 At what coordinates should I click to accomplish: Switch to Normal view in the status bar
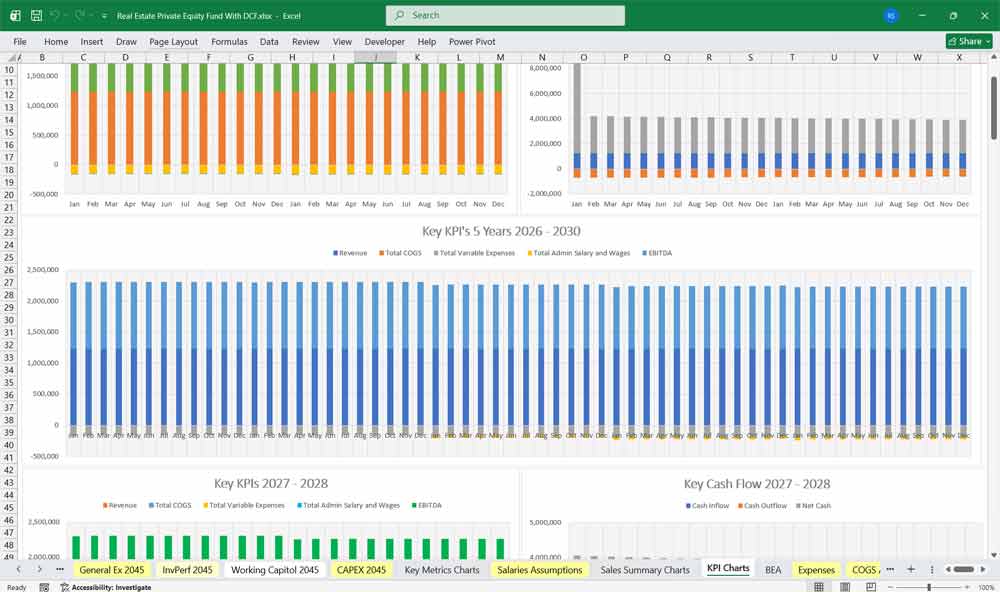click(818, 586)
